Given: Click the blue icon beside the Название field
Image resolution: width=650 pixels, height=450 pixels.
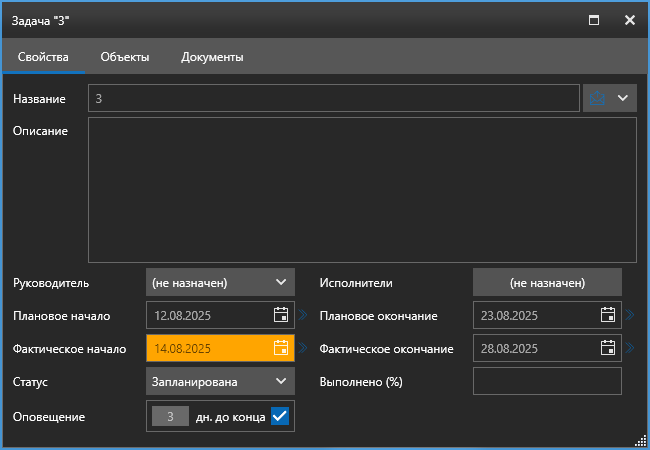Looking at the screenshot, I should tap(598, 98).
